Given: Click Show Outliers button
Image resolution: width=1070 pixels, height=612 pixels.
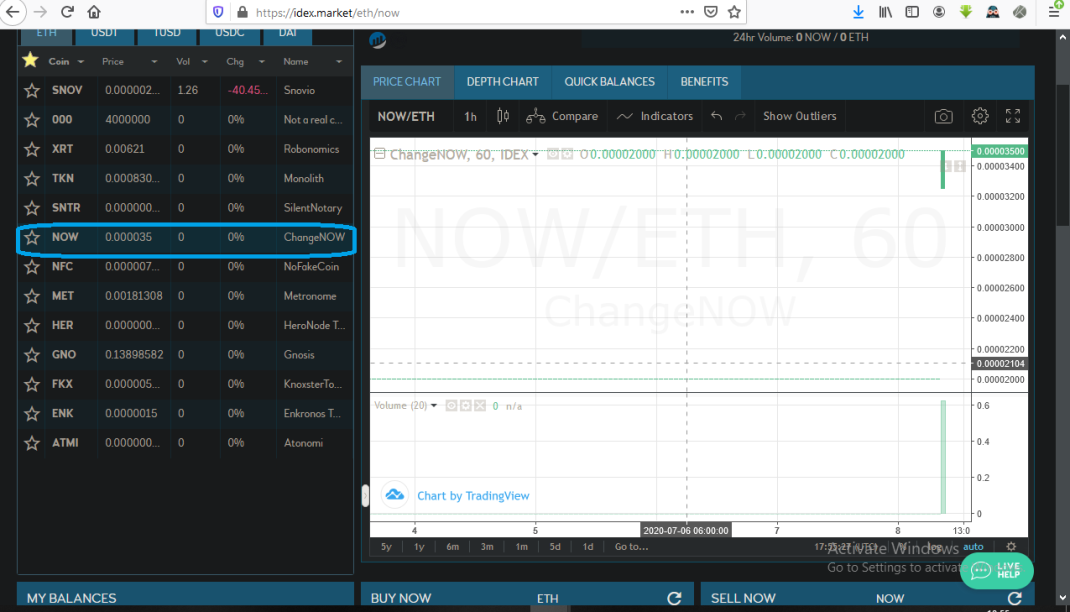Looking at the screenshot, I should tap(800, 116).
